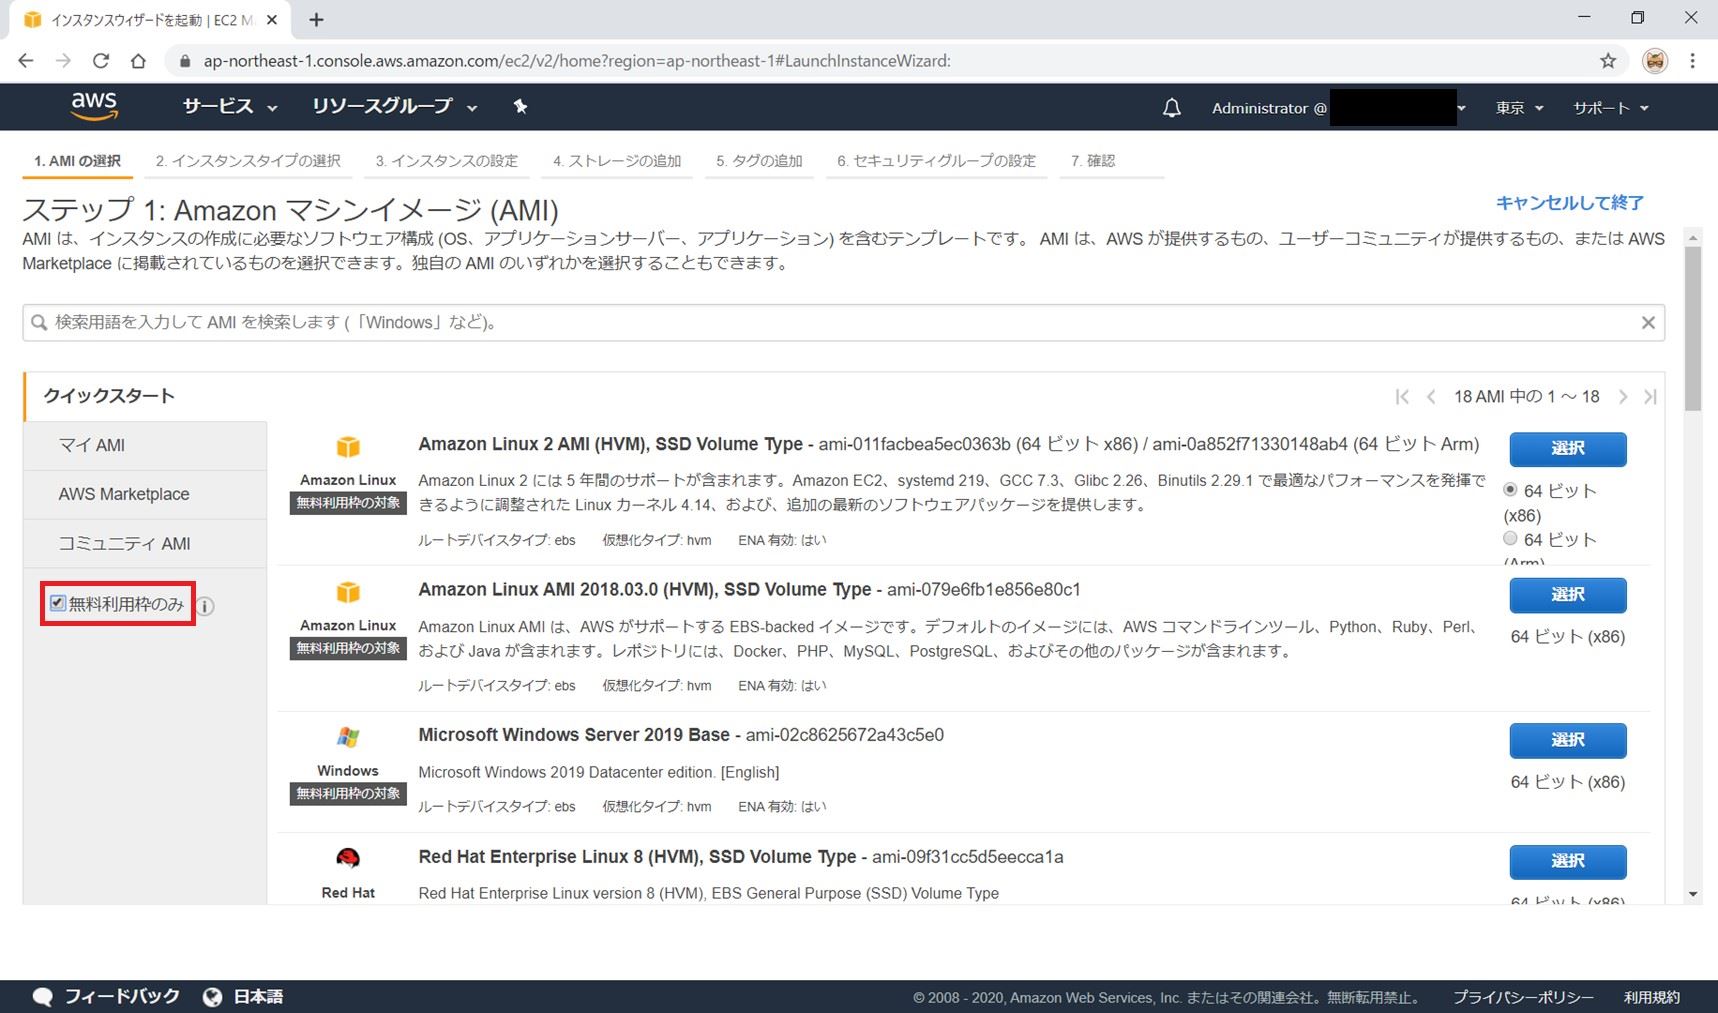Image resolution: width=1718 pixels, height=1013 pixels.
Task: Open the 利用規約 footer link
Action: pyautogui.click(x=1652, y=997)
